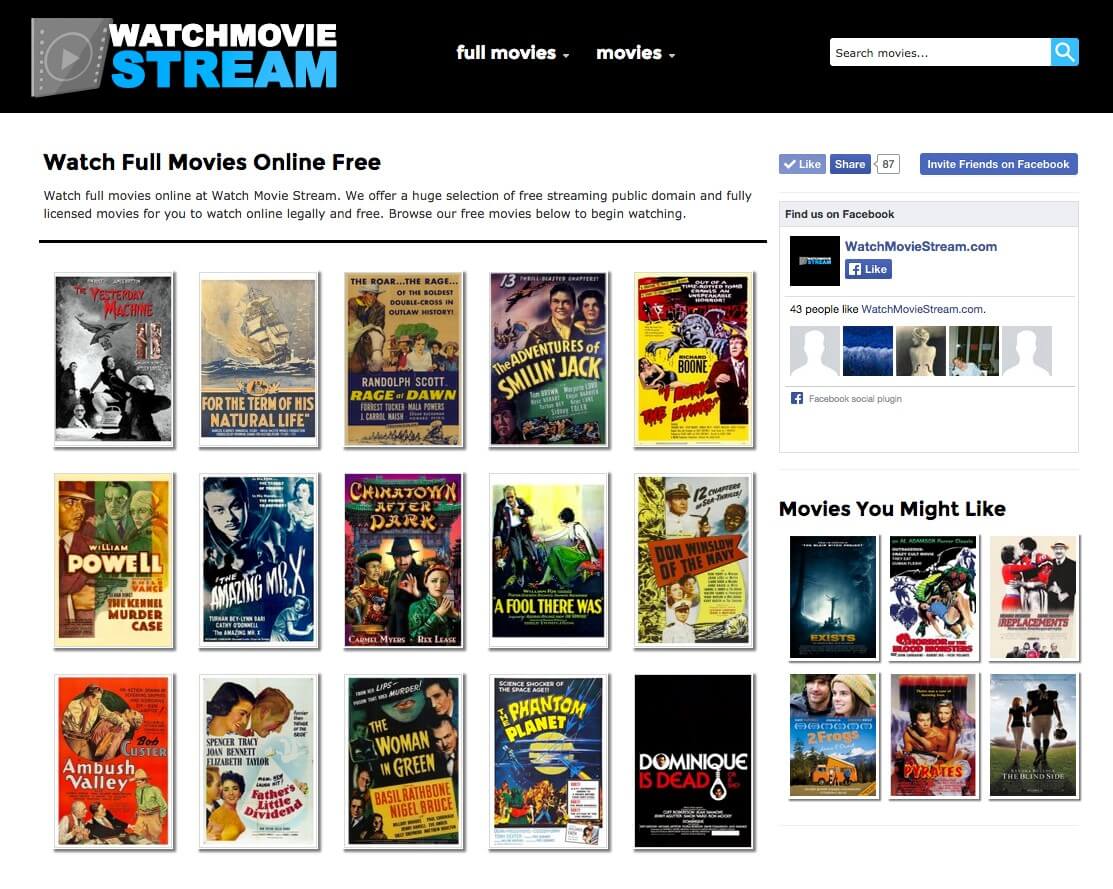Open Exists poster in Movies You Might Like
1113x889 pixels.
[x=833, y=598]
